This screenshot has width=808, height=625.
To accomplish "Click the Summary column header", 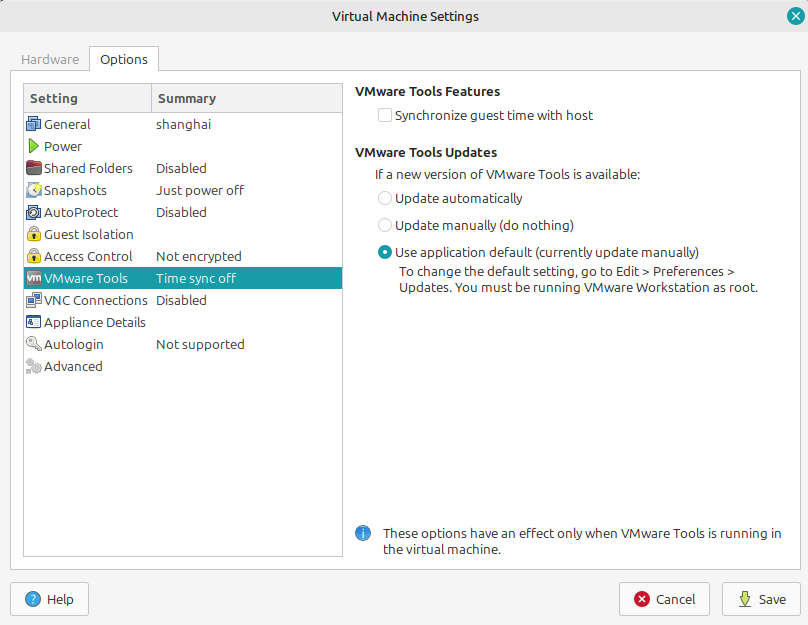I will [247, 98].
